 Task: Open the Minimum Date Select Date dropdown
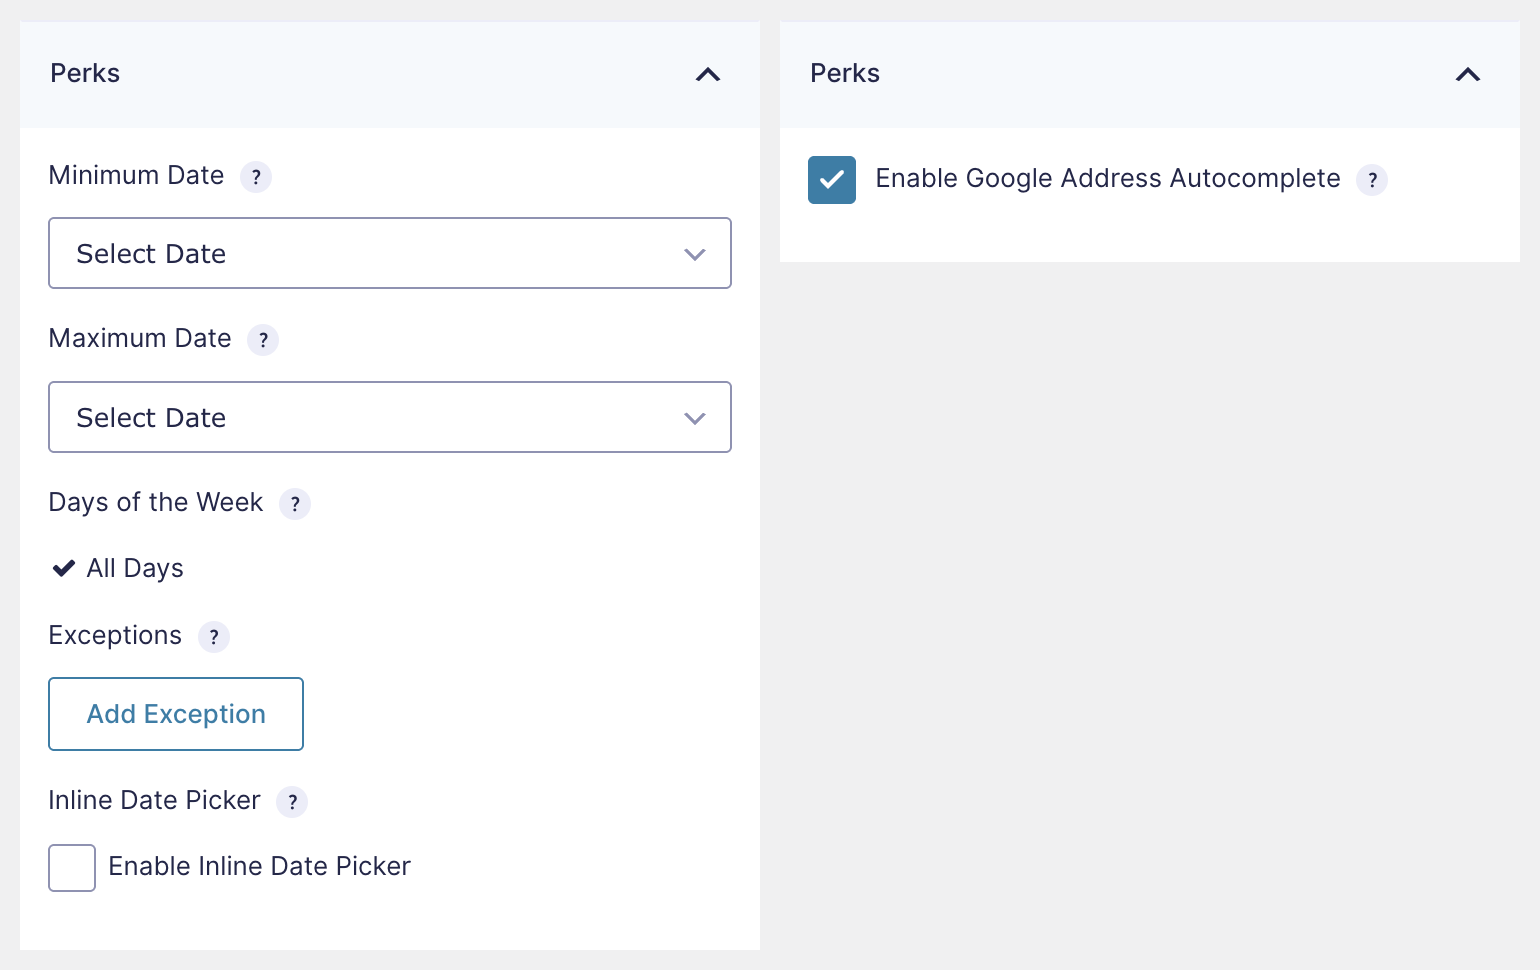390,253
